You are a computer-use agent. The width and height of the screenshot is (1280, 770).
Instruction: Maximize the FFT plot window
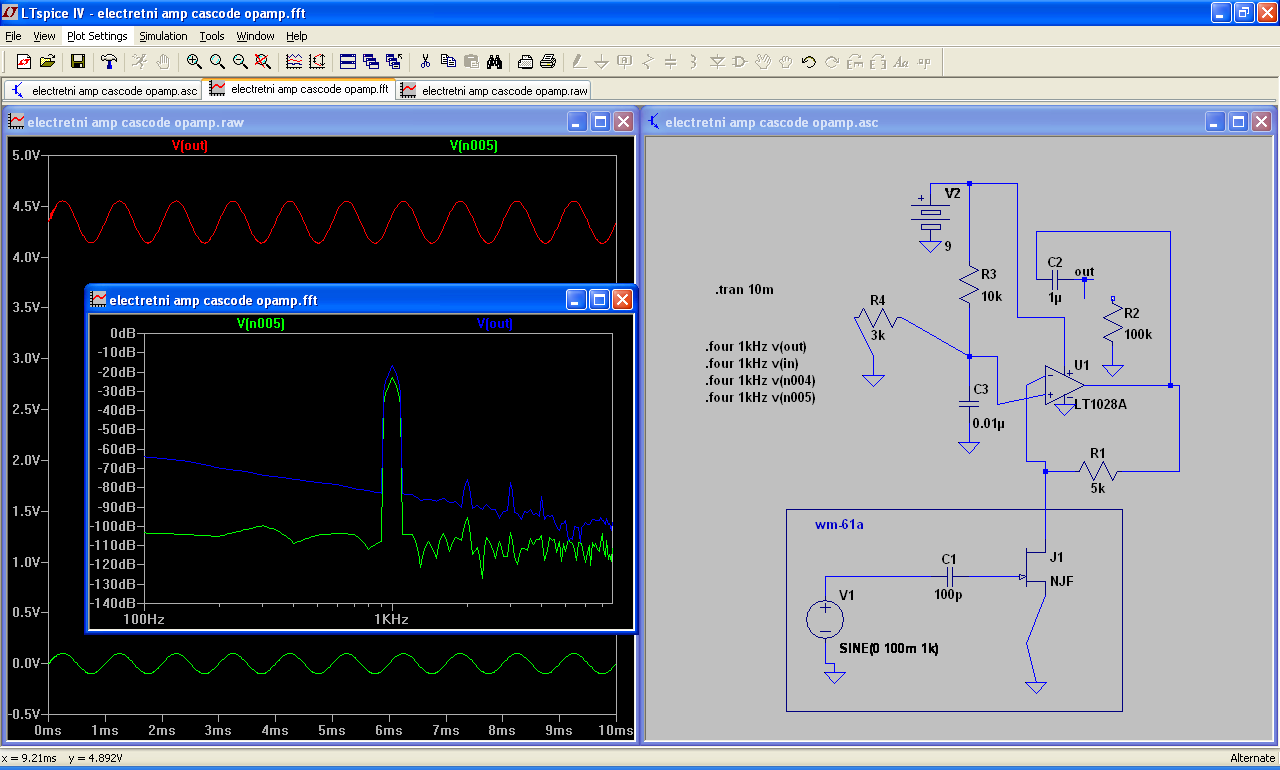(x=600, y=299)
